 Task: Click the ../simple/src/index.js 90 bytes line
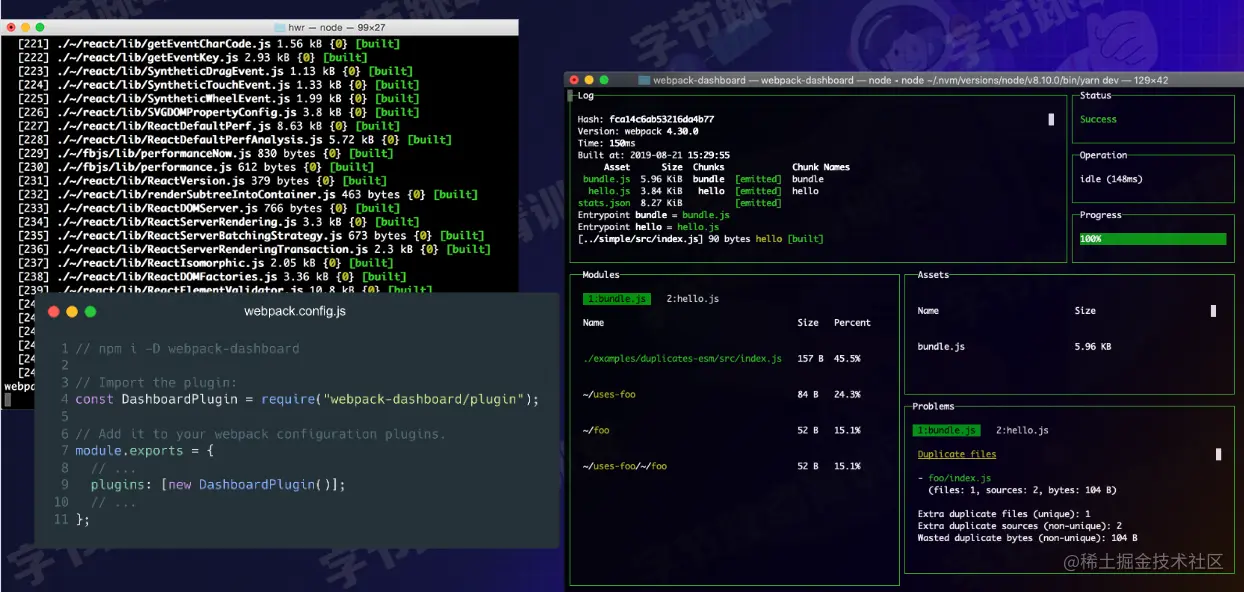click(x=701, y=239)
